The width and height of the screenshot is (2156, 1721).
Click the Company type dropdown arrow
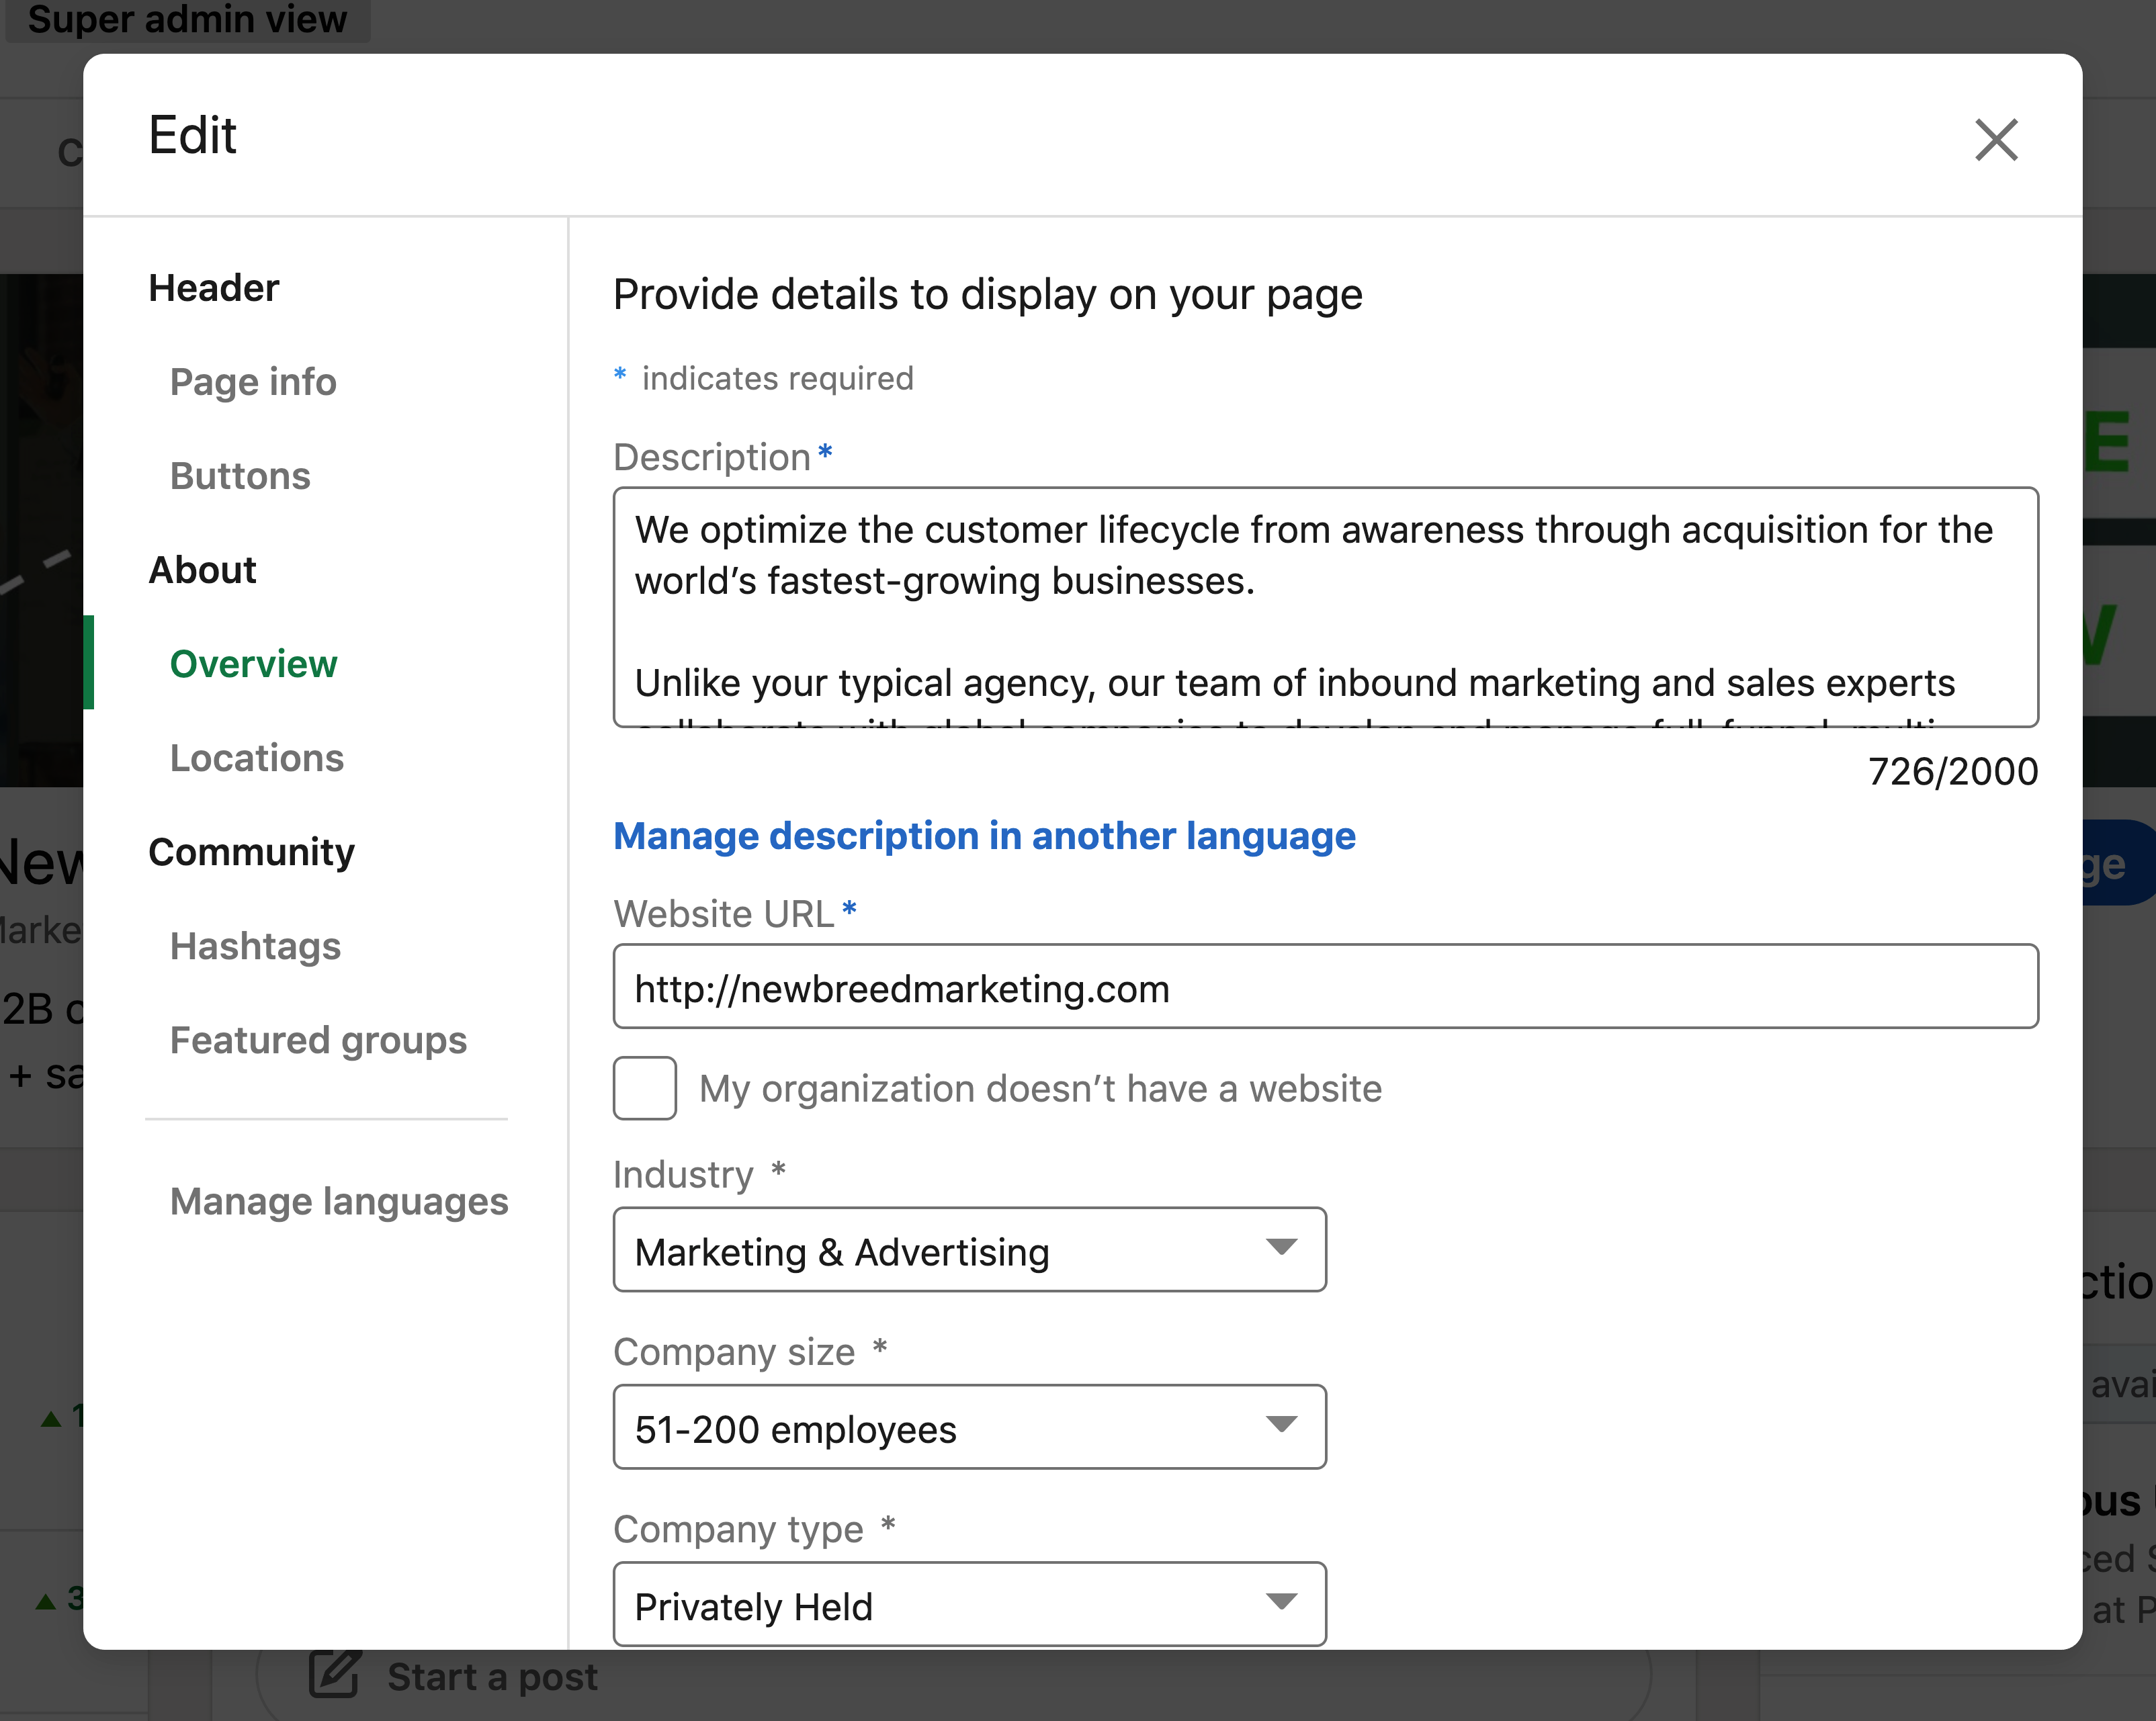[x=1281, y=1601]
